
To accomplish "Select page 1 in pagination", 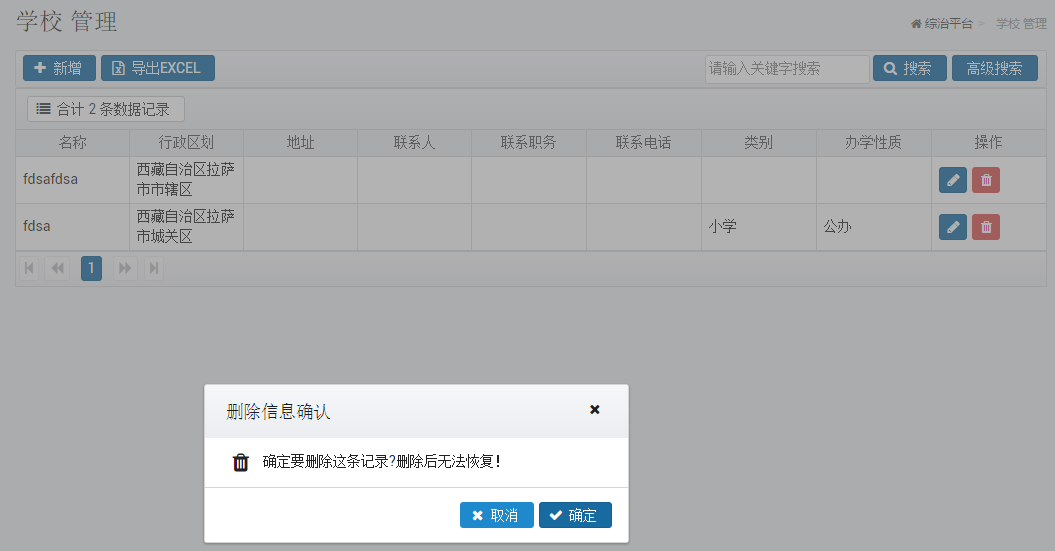I will click(92, 268).
